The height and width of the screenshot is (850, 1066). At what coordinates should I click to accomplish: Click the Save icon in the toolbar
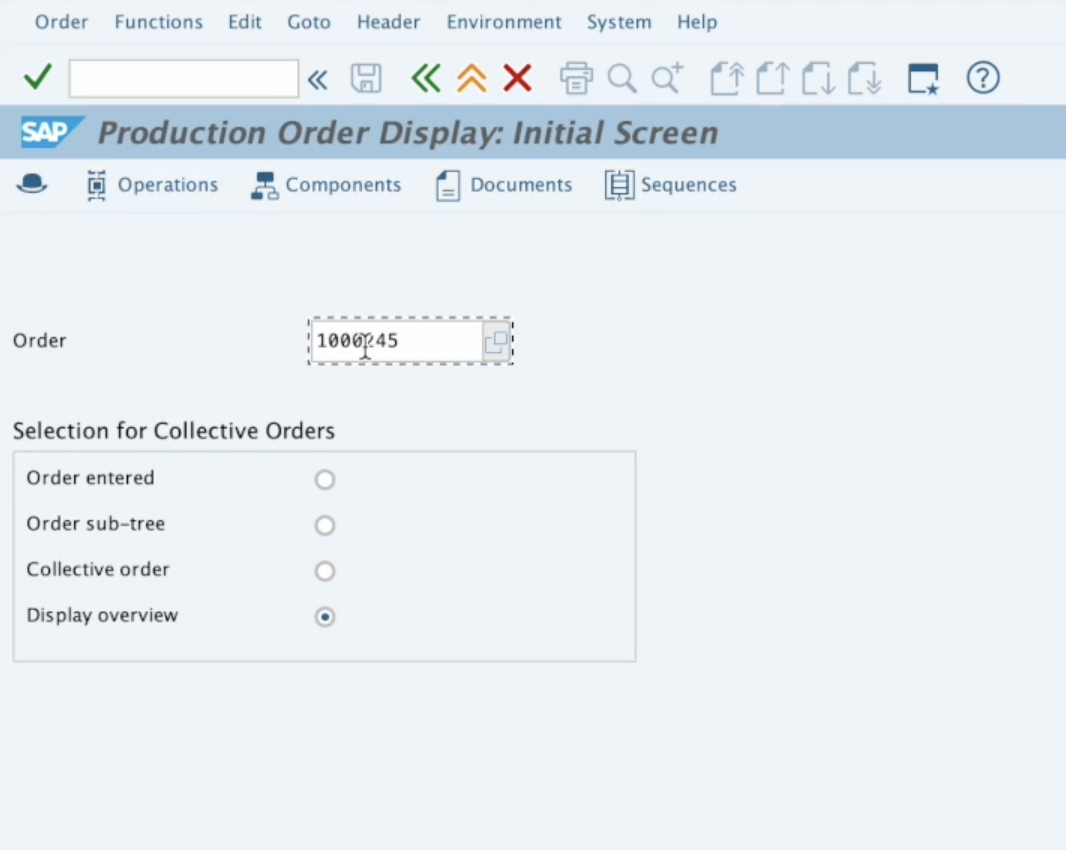(366, 78)
